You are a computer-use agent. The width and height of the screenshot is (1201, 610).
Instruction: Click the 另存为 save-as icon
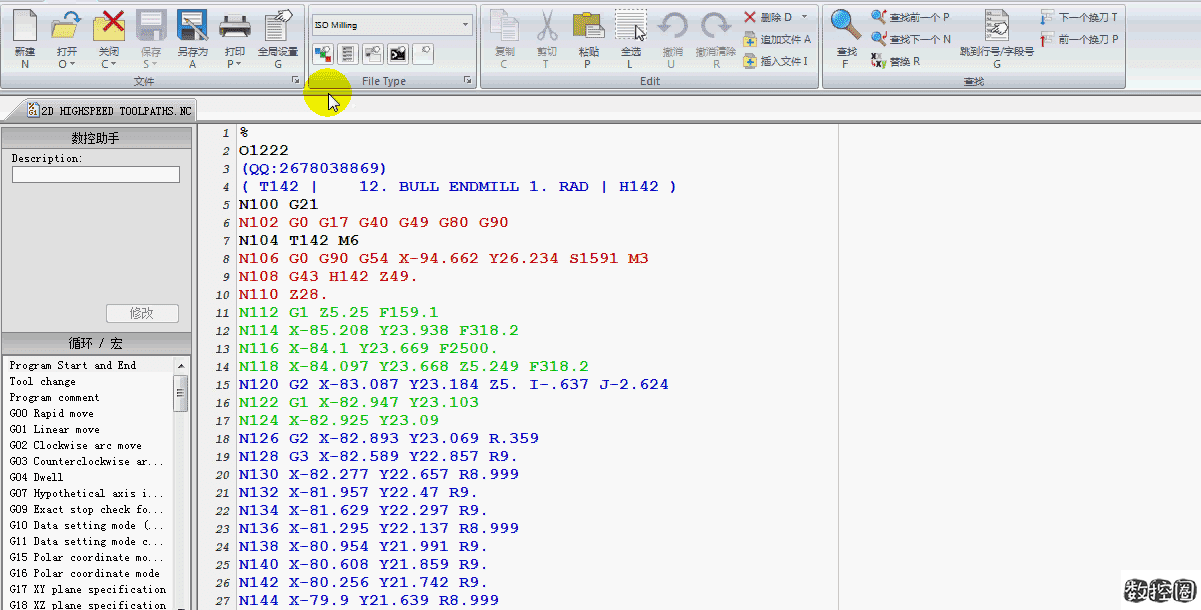[x=192, y=28]
